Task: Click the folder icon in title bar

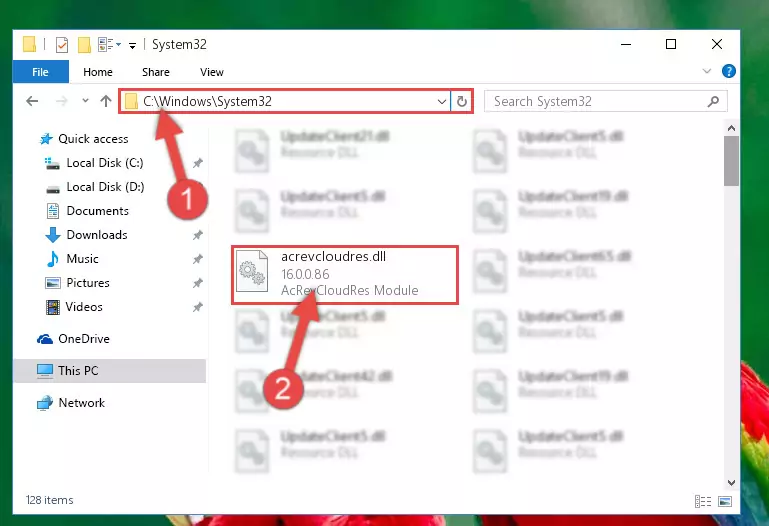Action: (29, 44)
